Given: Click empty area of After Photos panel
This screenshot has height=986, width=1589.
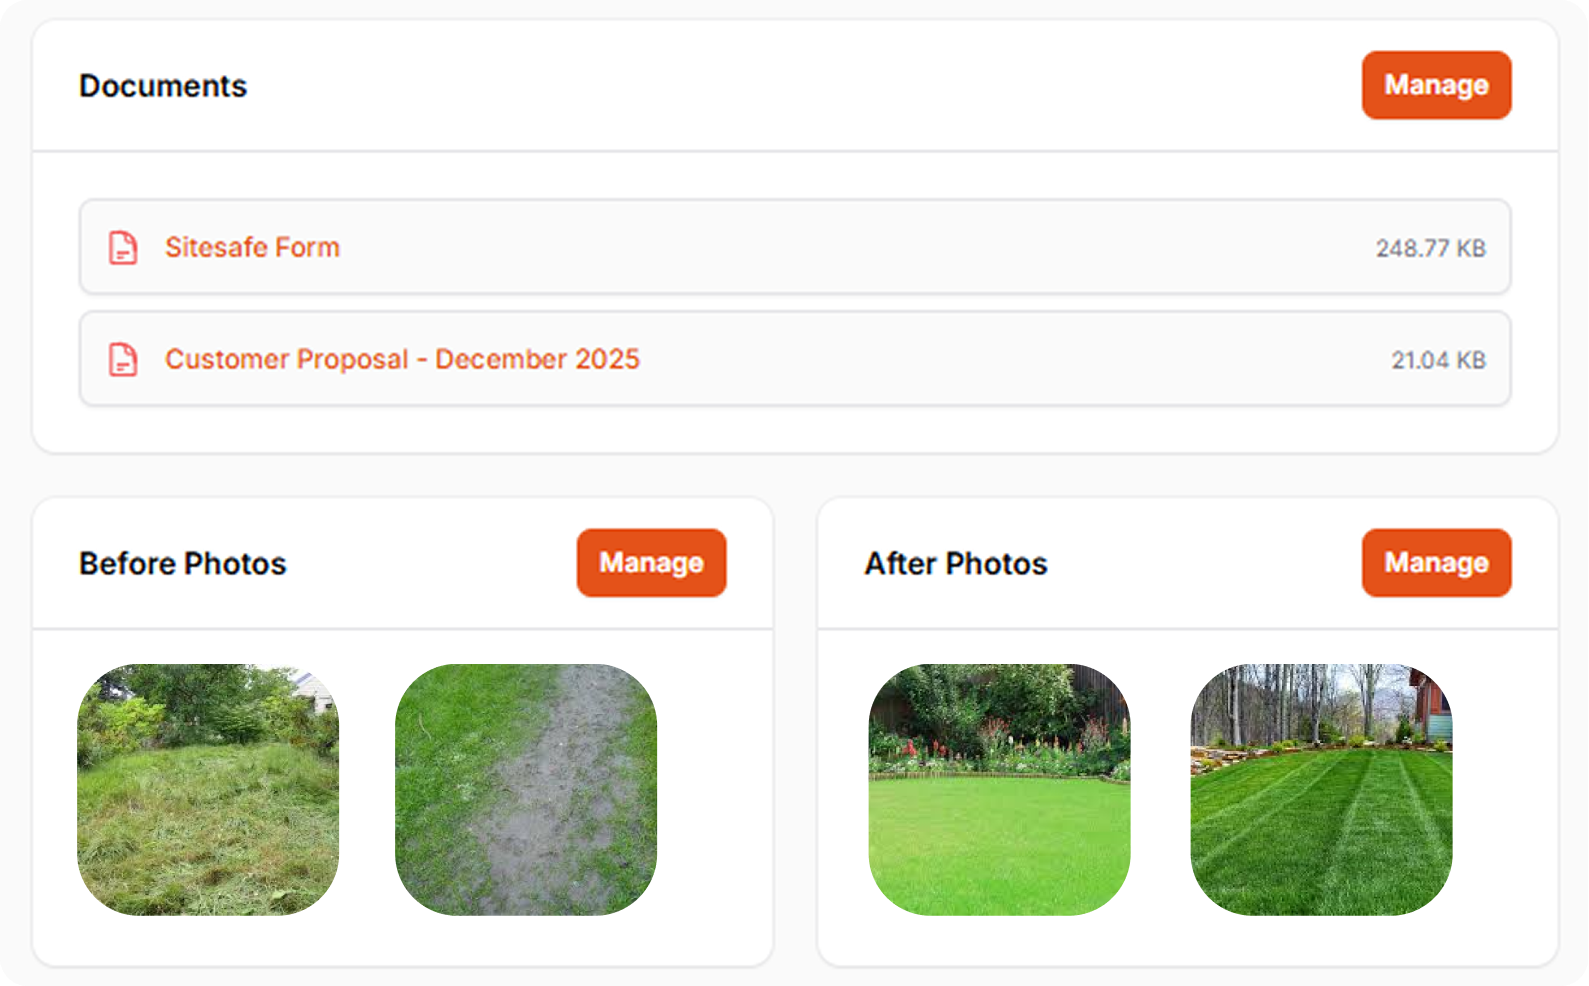Looking at the screenshot, I should [x=1505, y=790].
